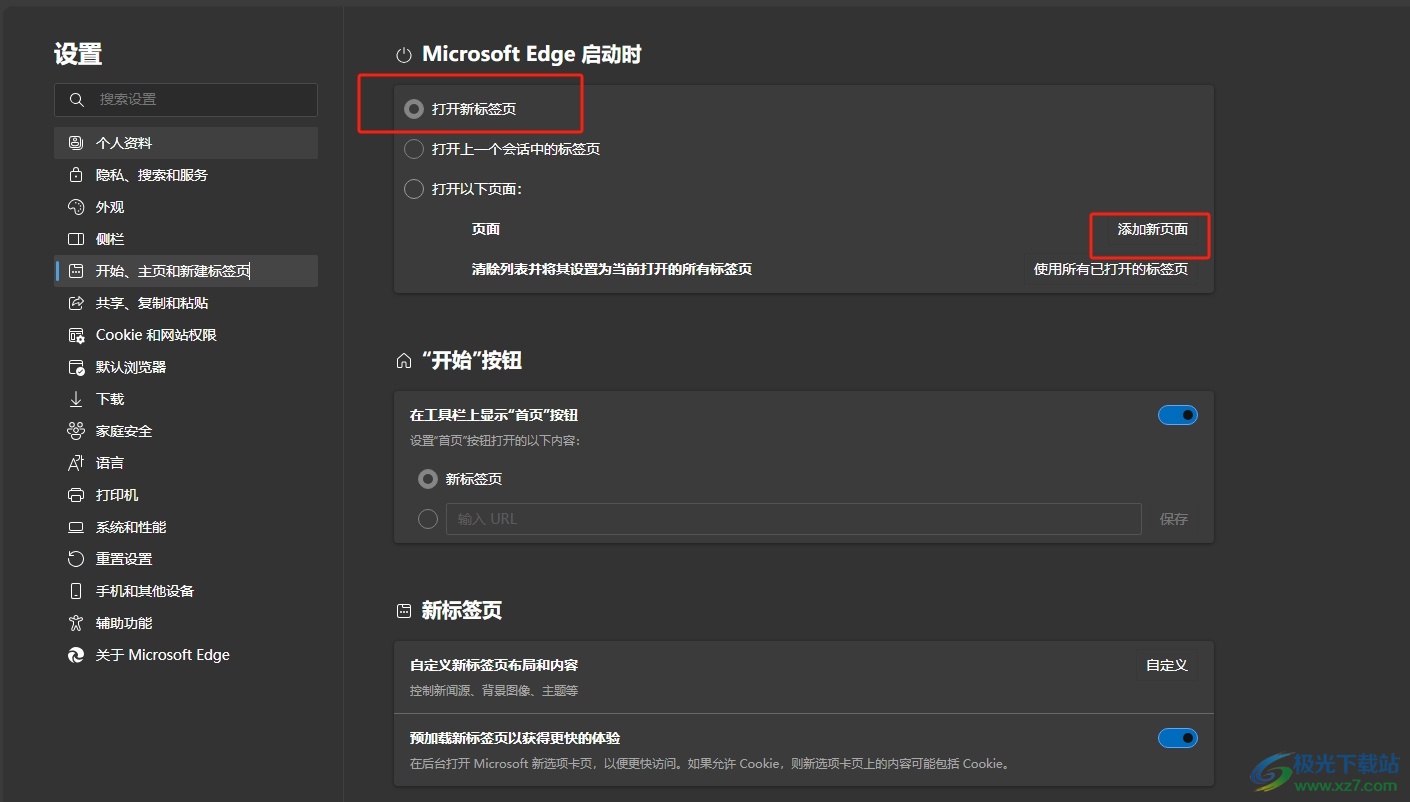
Task: Click the Cookie 和网站权限 icon
Action: pos(76,335)
